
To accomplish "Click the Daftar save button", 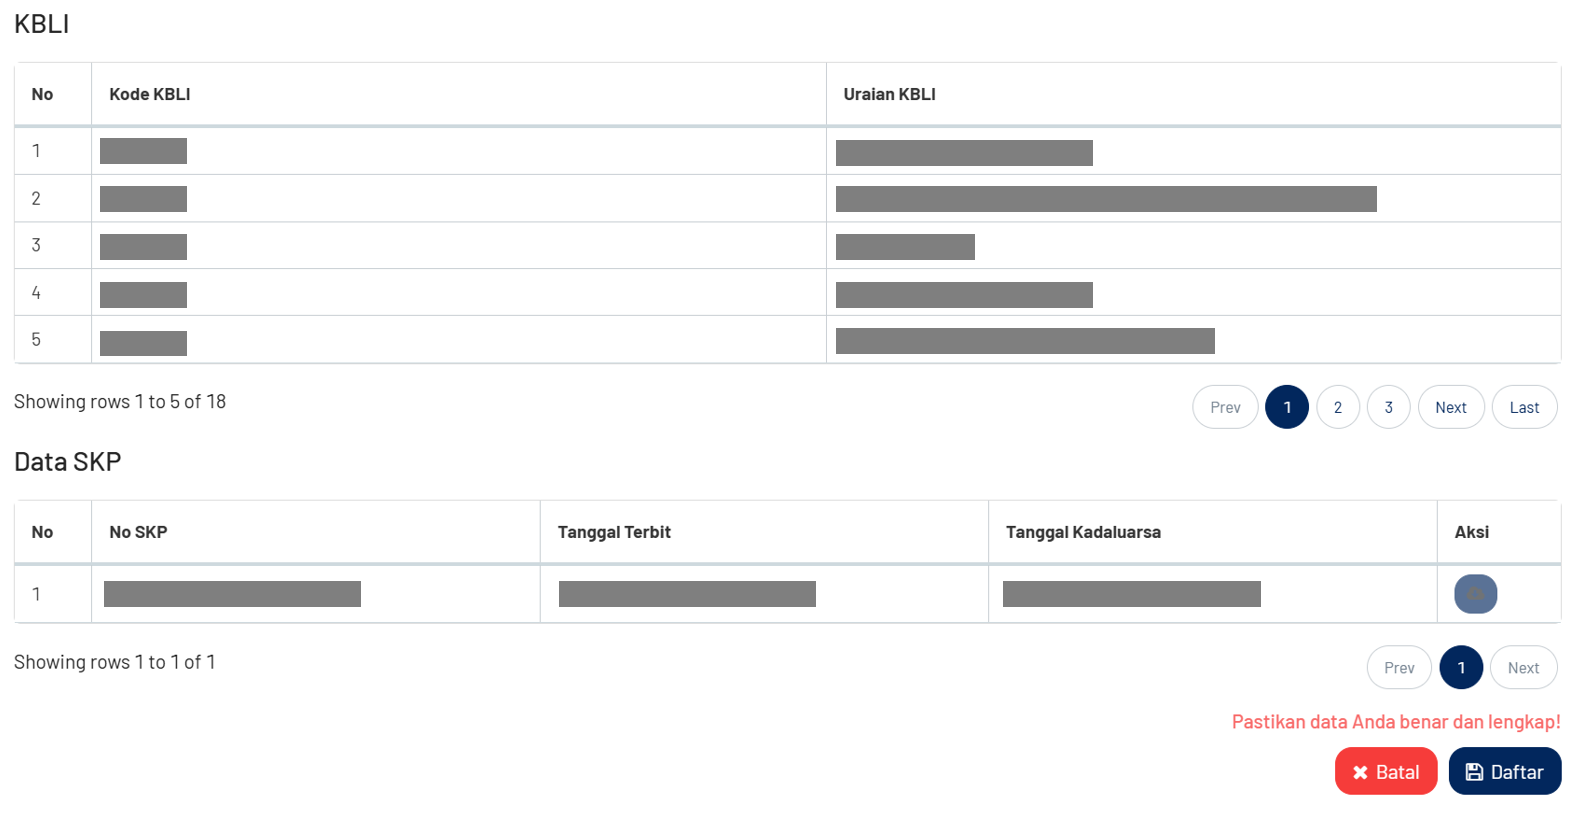I will click(1504, 771).
